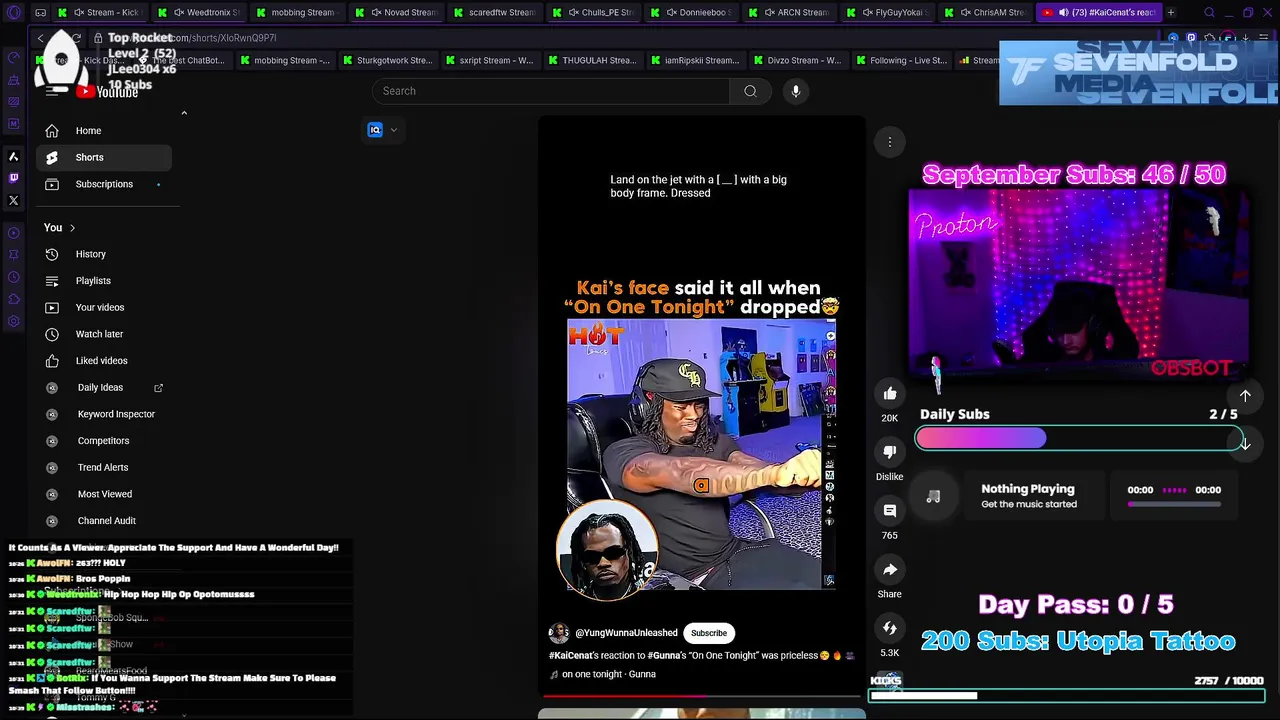
Task: Click the Remix button showing 5.3K
Action: 890,628
